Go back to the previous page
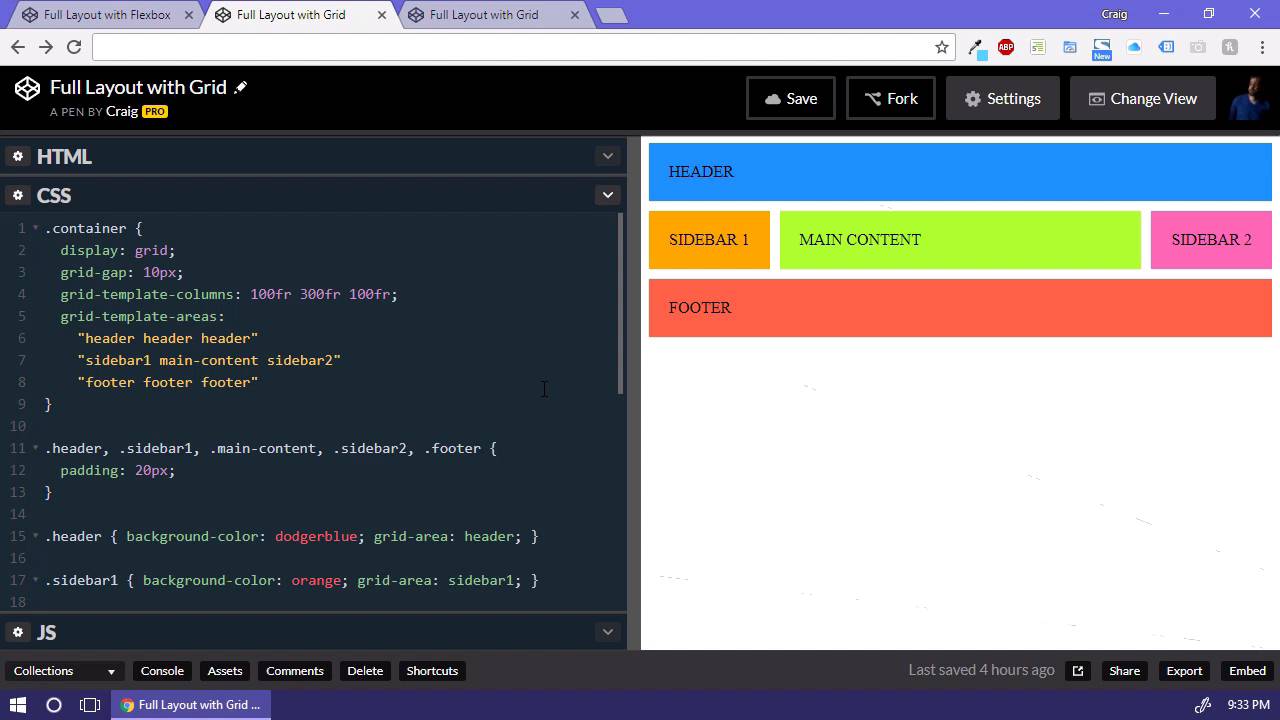1280x720 pixels. point(18,47)
